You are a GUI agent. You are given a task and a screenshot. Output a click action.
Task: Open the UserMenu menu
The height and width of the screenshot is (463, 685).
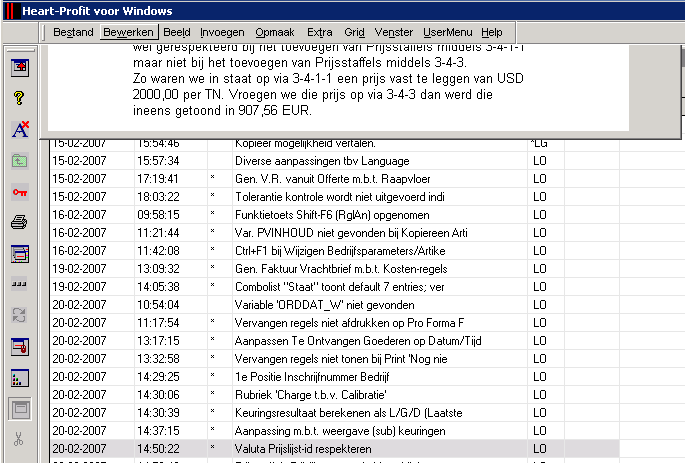447,32
